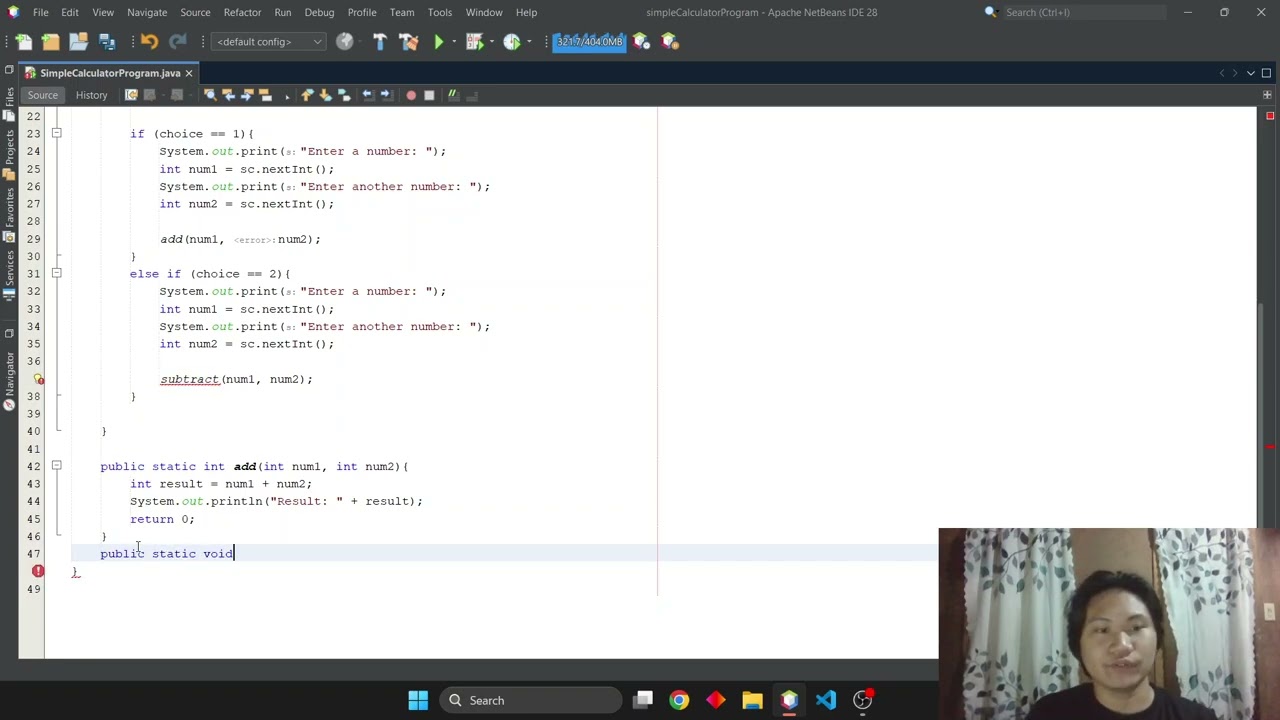Click the Undo arrow icon
This screenshot has width=1280, height=720.
pyautogui.click(x=149, y=42)
